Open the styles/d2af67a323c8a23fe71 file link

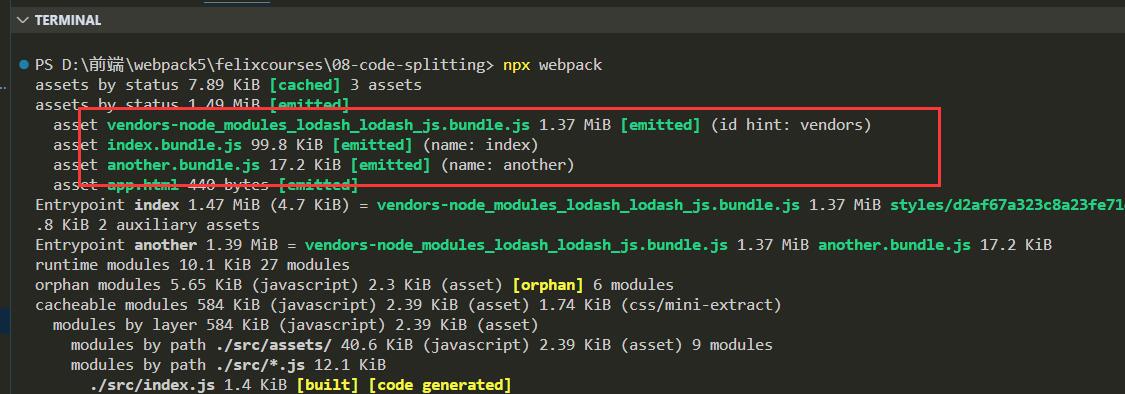(1007, 205)
